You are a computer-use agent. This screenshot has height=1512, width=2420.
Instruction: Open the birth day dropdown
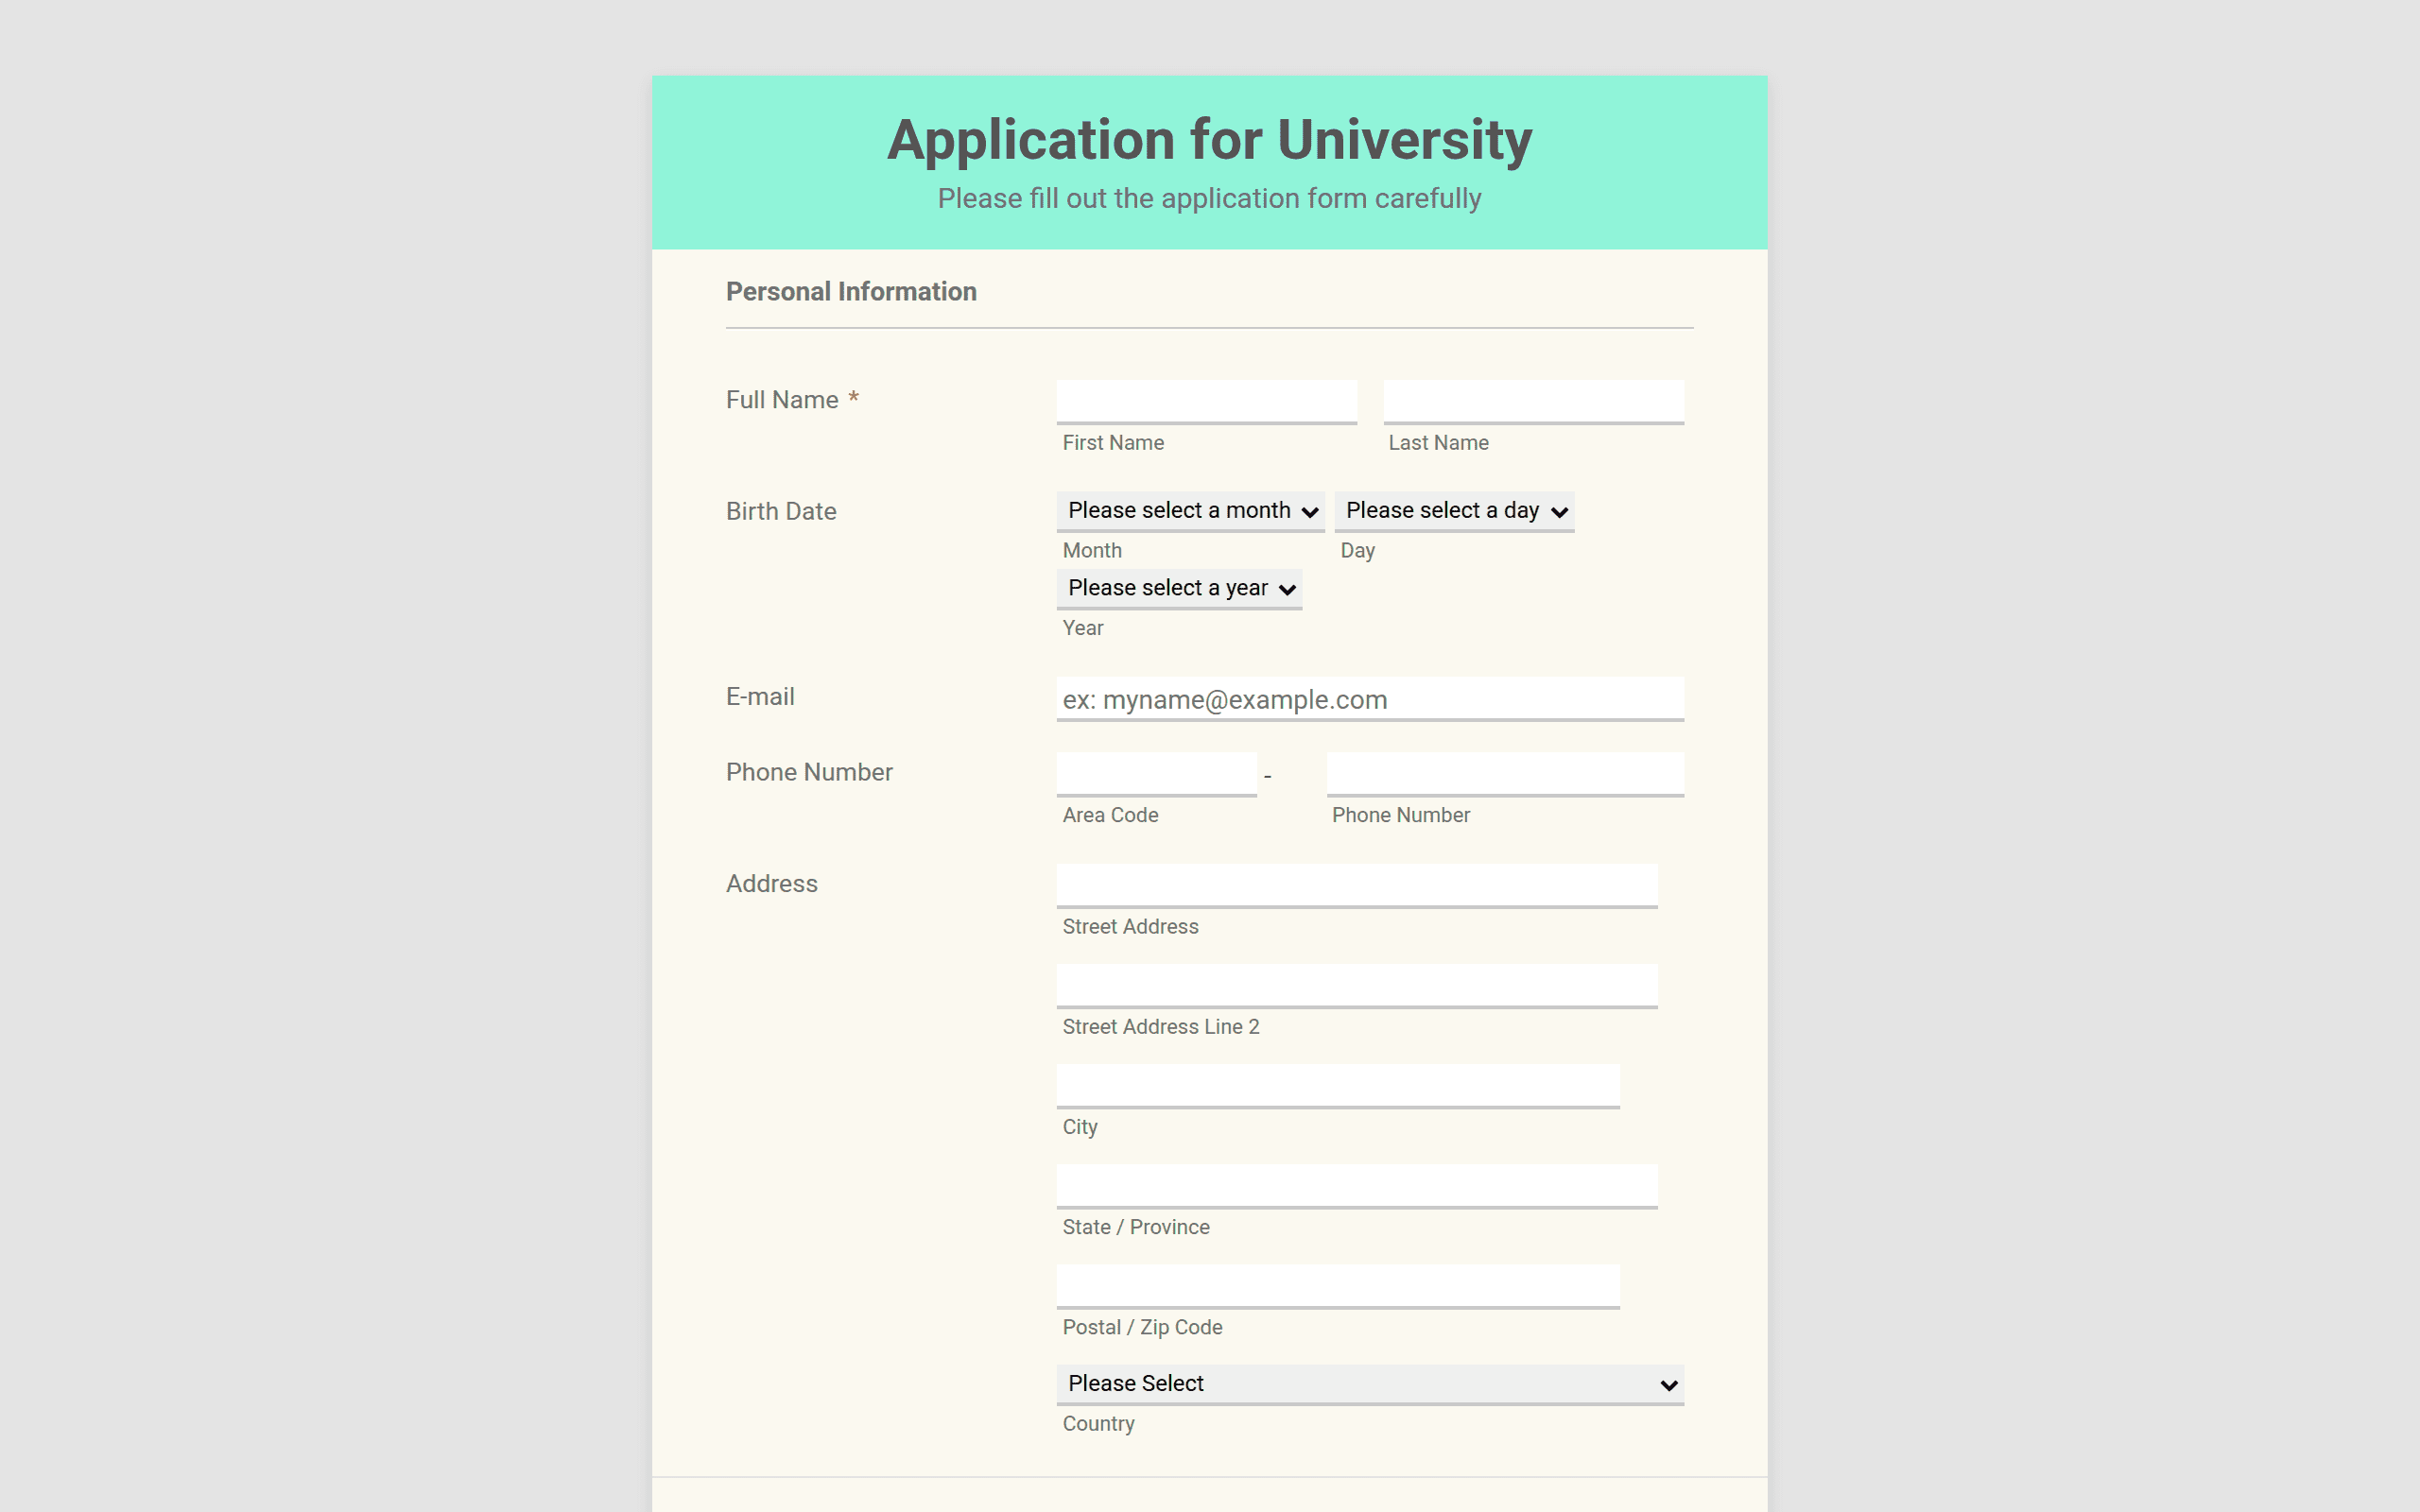click(x=1454, y=511)
